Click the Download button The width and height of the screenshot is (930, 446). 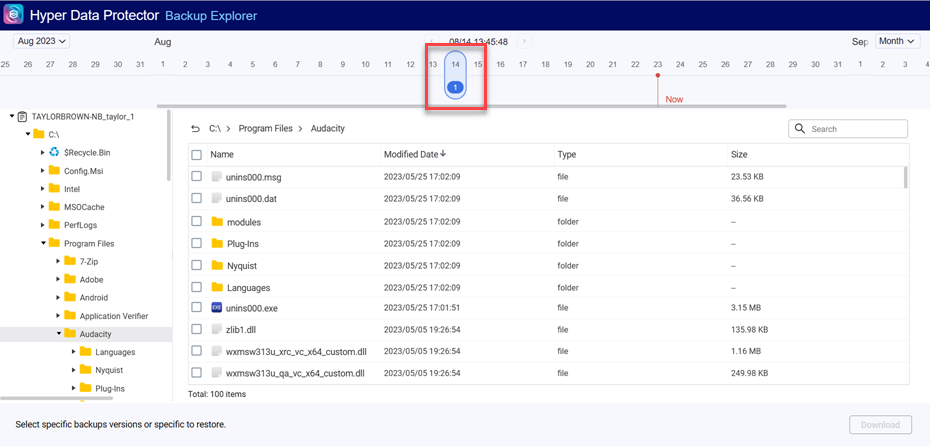(880, 425)
